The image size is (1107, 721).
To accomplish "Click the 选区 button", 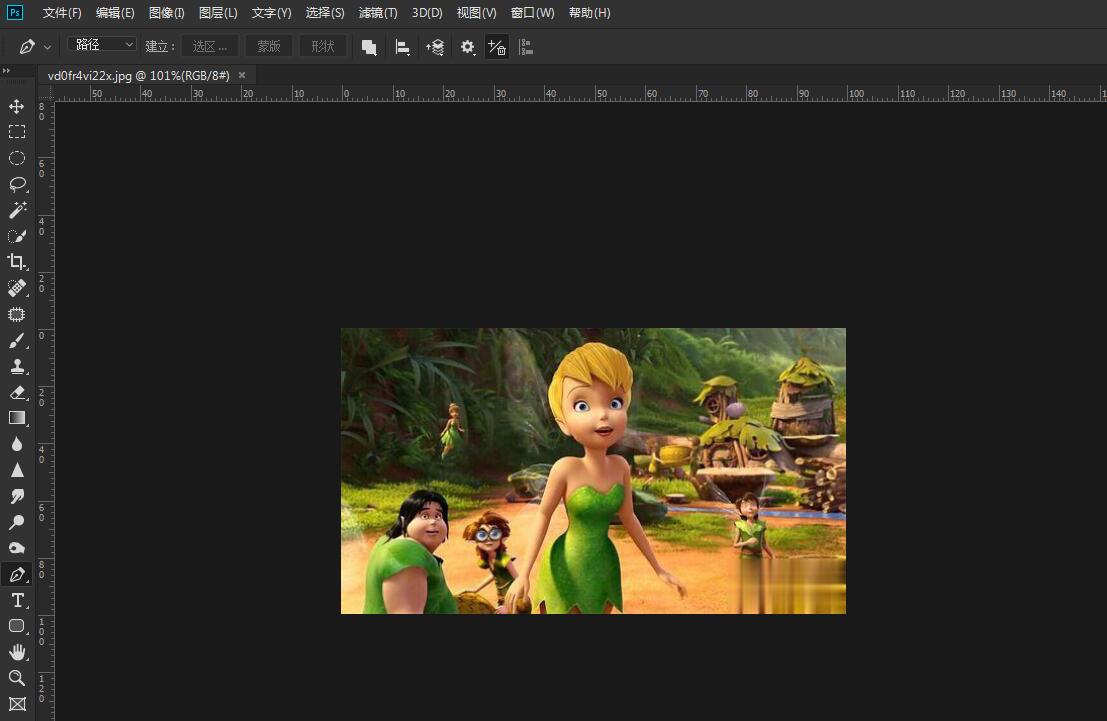I will pyautogui.click(x=210, y=46).
